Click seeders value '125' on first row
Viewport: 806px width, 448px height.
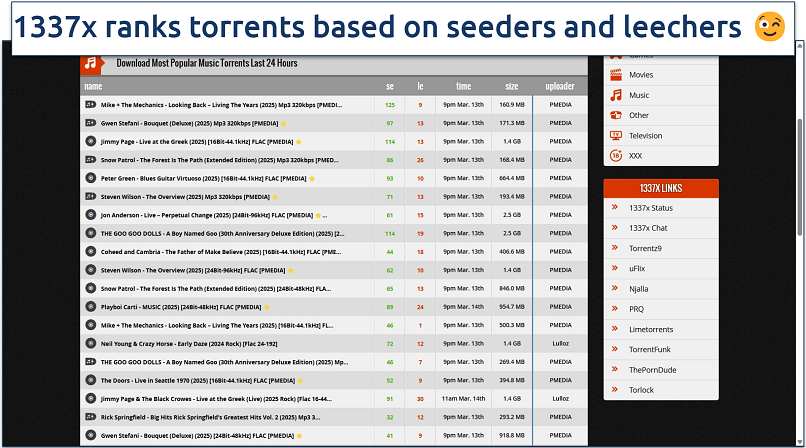pyautogui.click(x=390, y=105)
